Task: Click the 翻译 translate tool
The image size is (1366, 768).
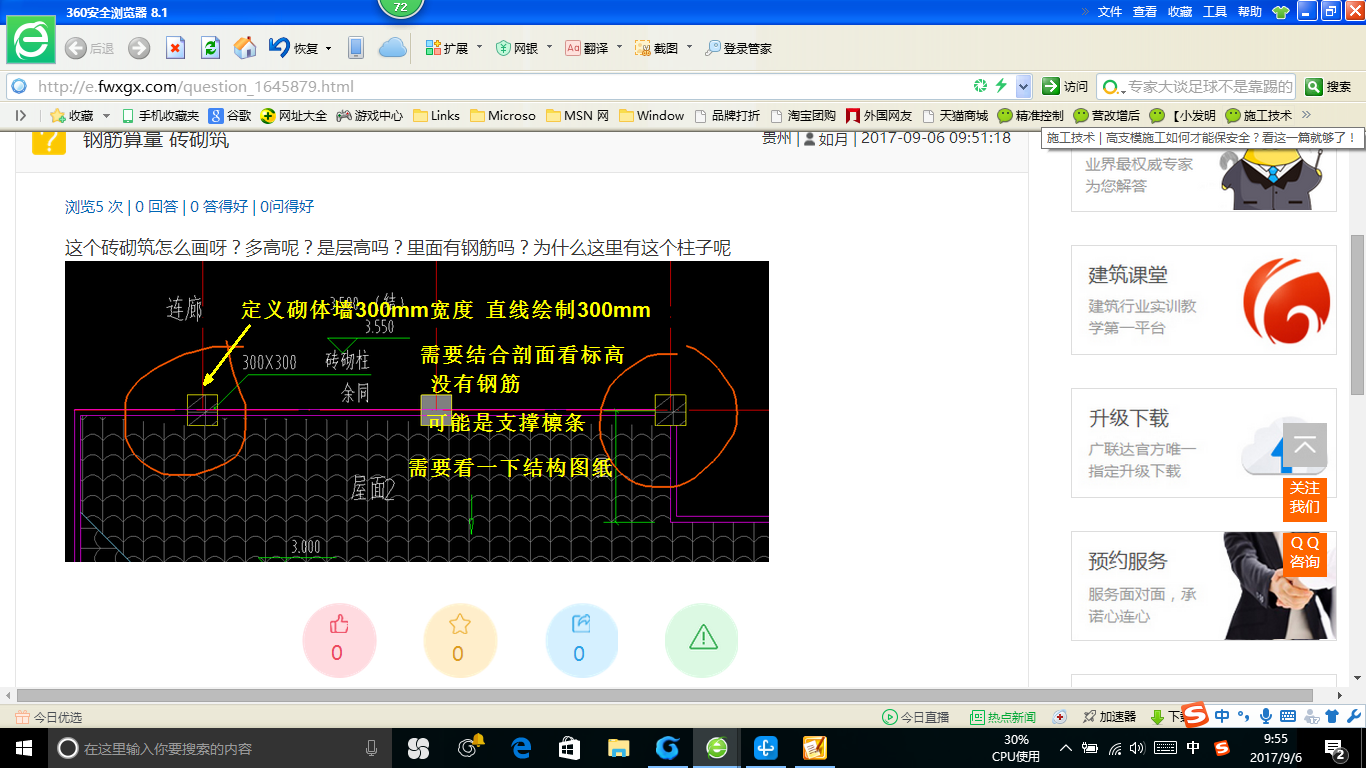Action: pos(587,48)
